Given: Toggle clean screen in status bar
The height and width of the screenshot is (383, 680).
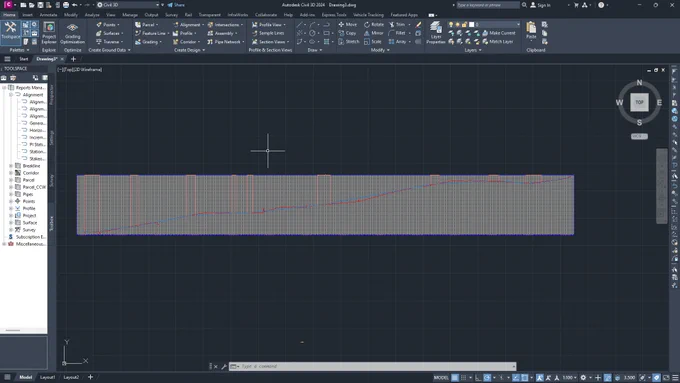Looking at the screenshot, I should tap(666, 377).
